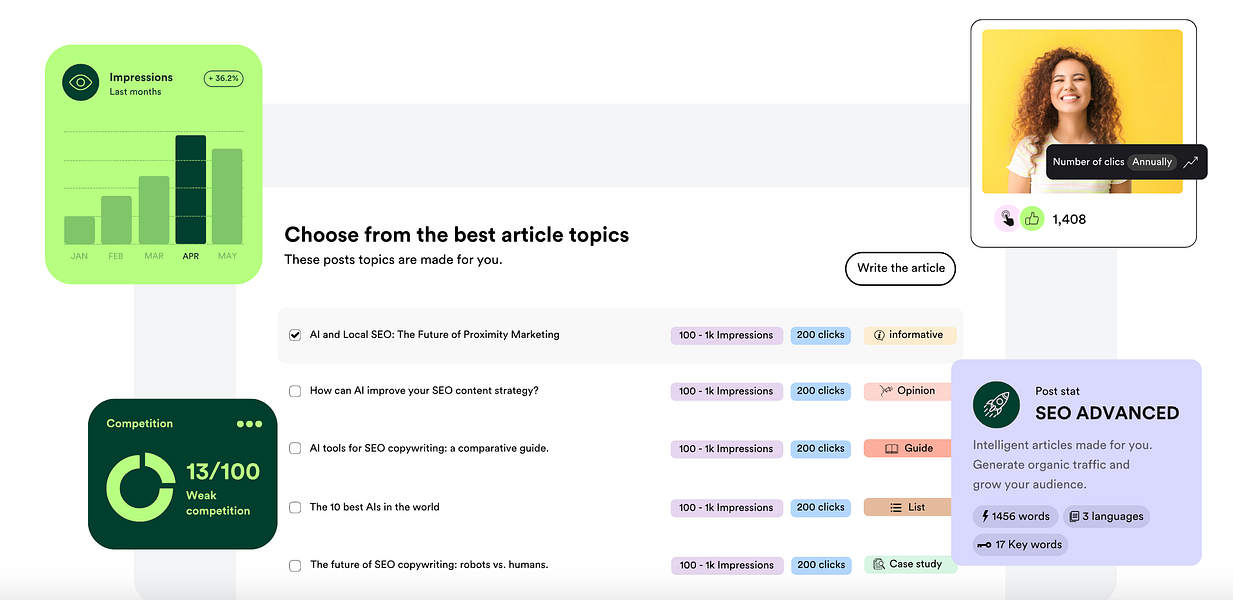Click the quill icon on the Opinion tag
The height and width of the screenshot is (600, 1233).
click(x=885, y=391)
